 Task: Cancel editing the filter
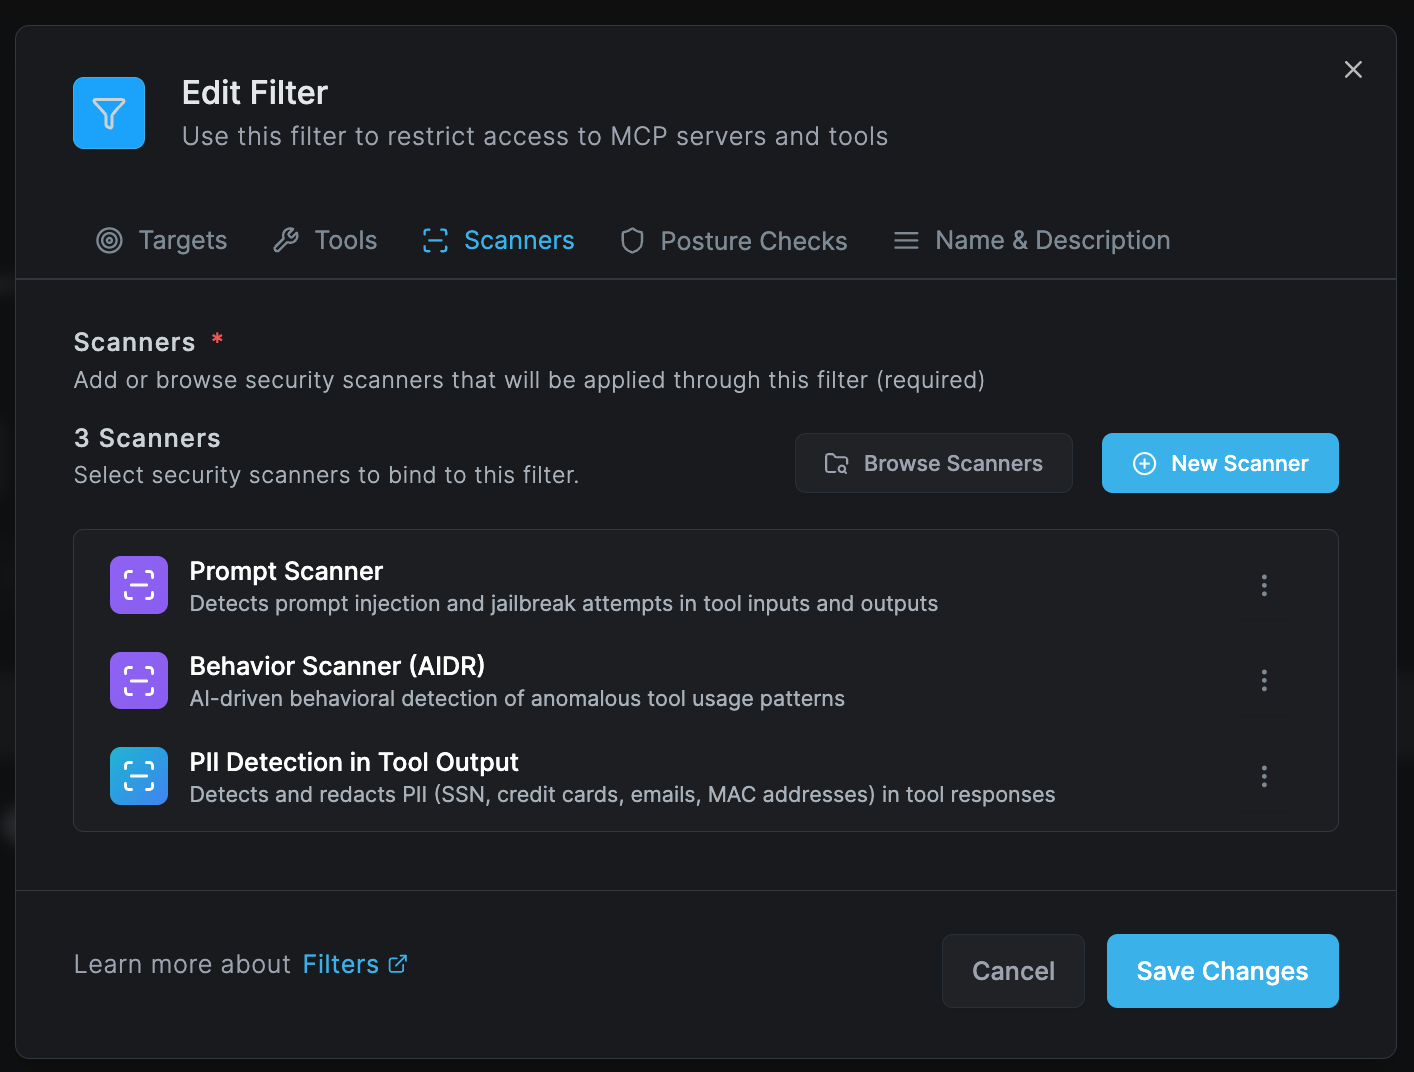1013,970
